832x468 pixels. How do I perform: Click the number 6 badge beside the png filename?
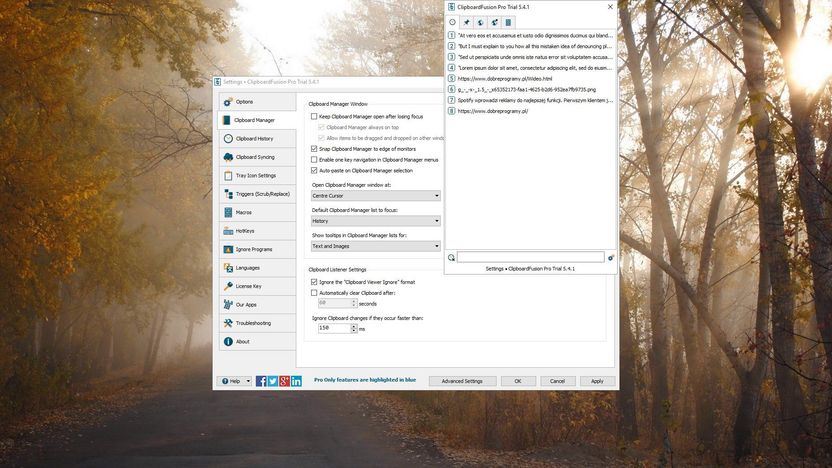point(452,89)
